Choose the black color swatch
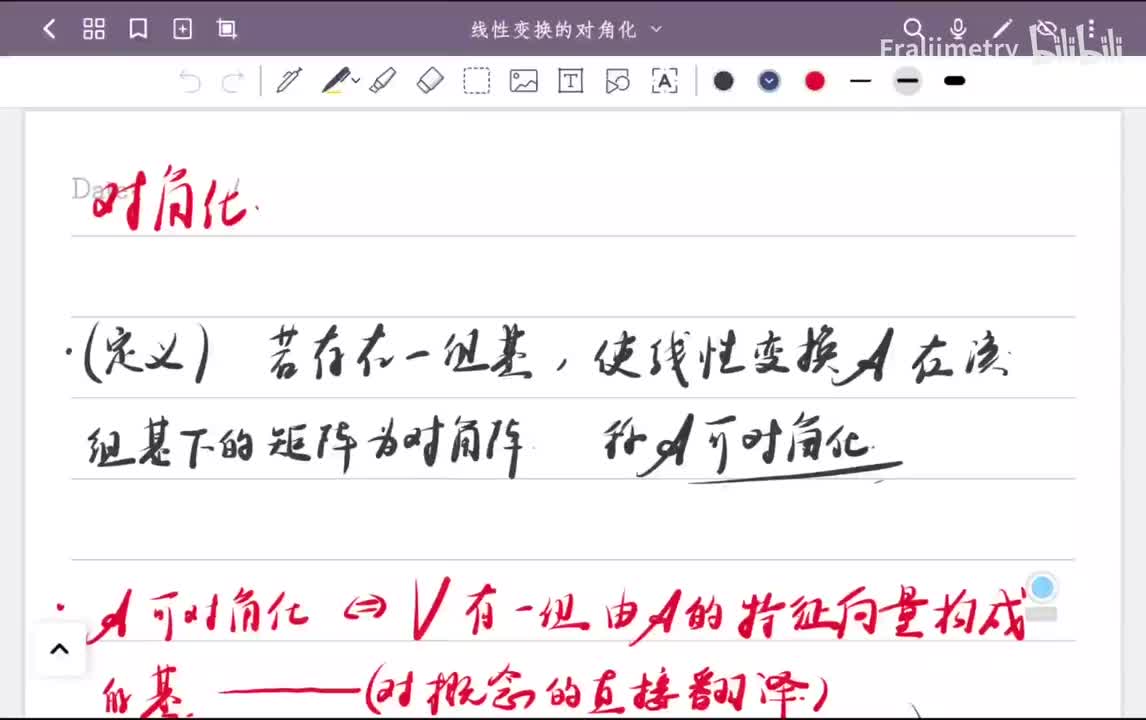The width and height of the screenshot is (1146, 720). click(724, 80)
